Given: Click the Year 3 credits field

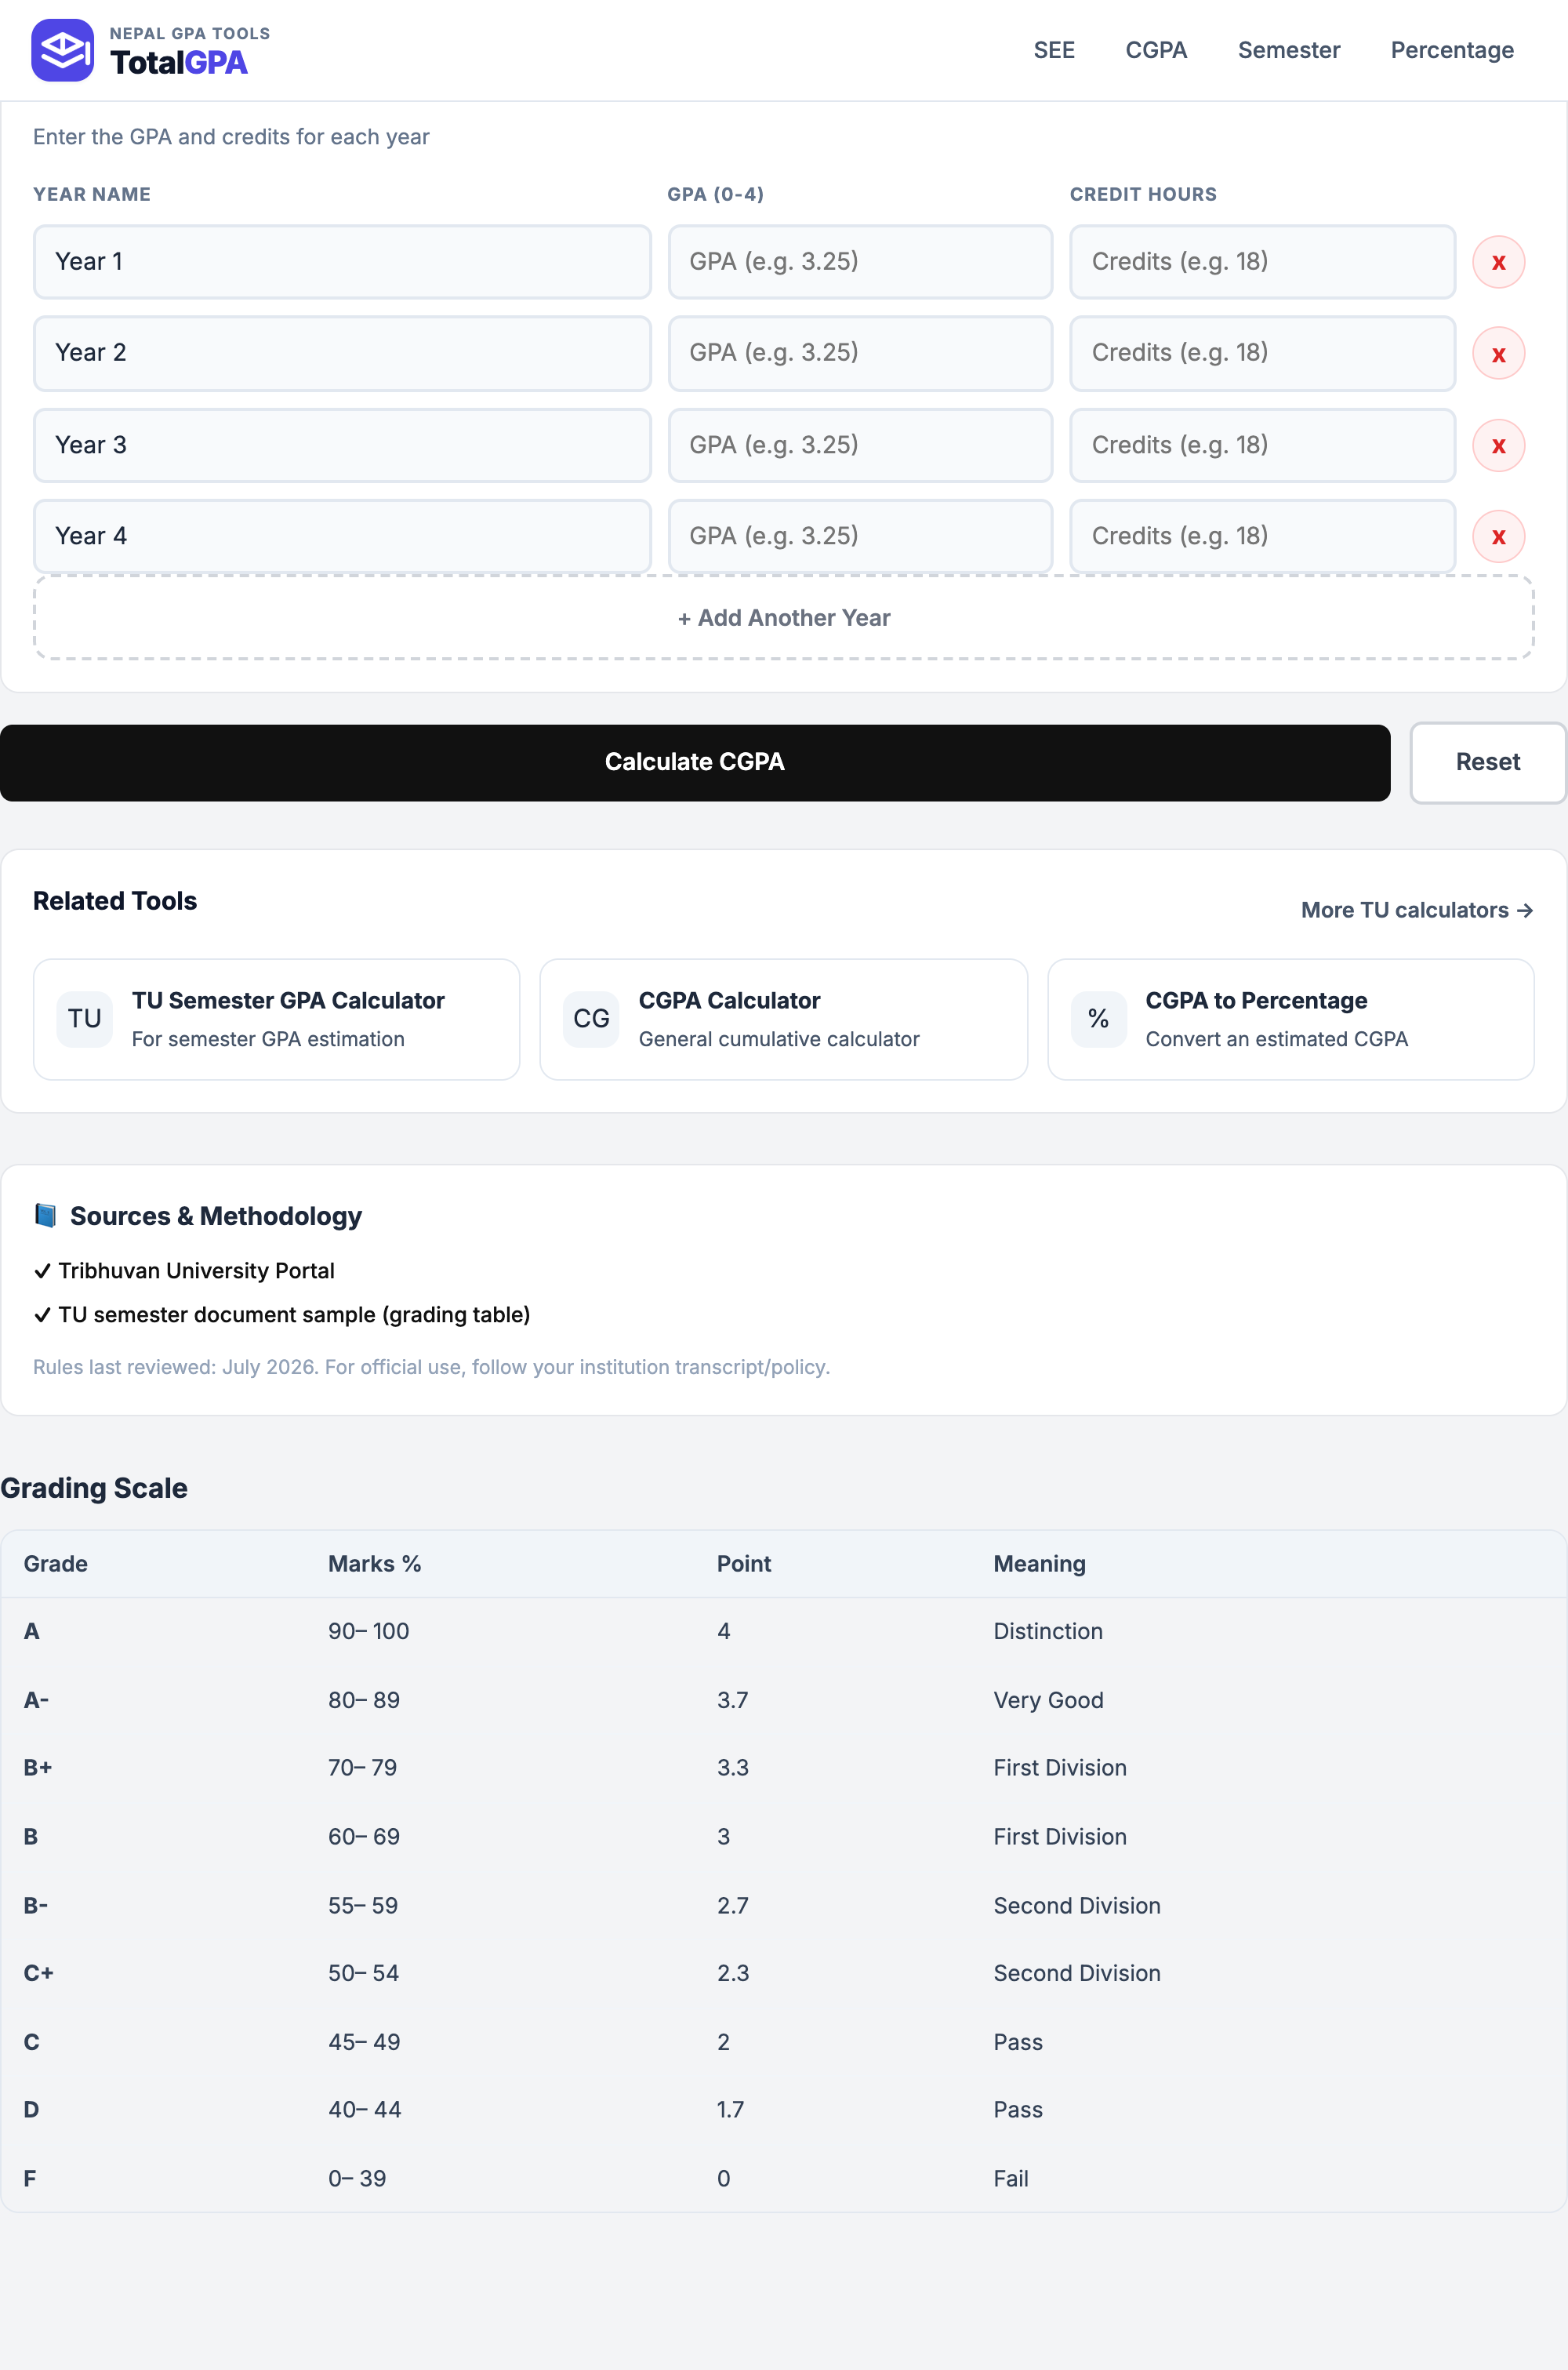Looking at the screenshot, I should point(1262,445).
